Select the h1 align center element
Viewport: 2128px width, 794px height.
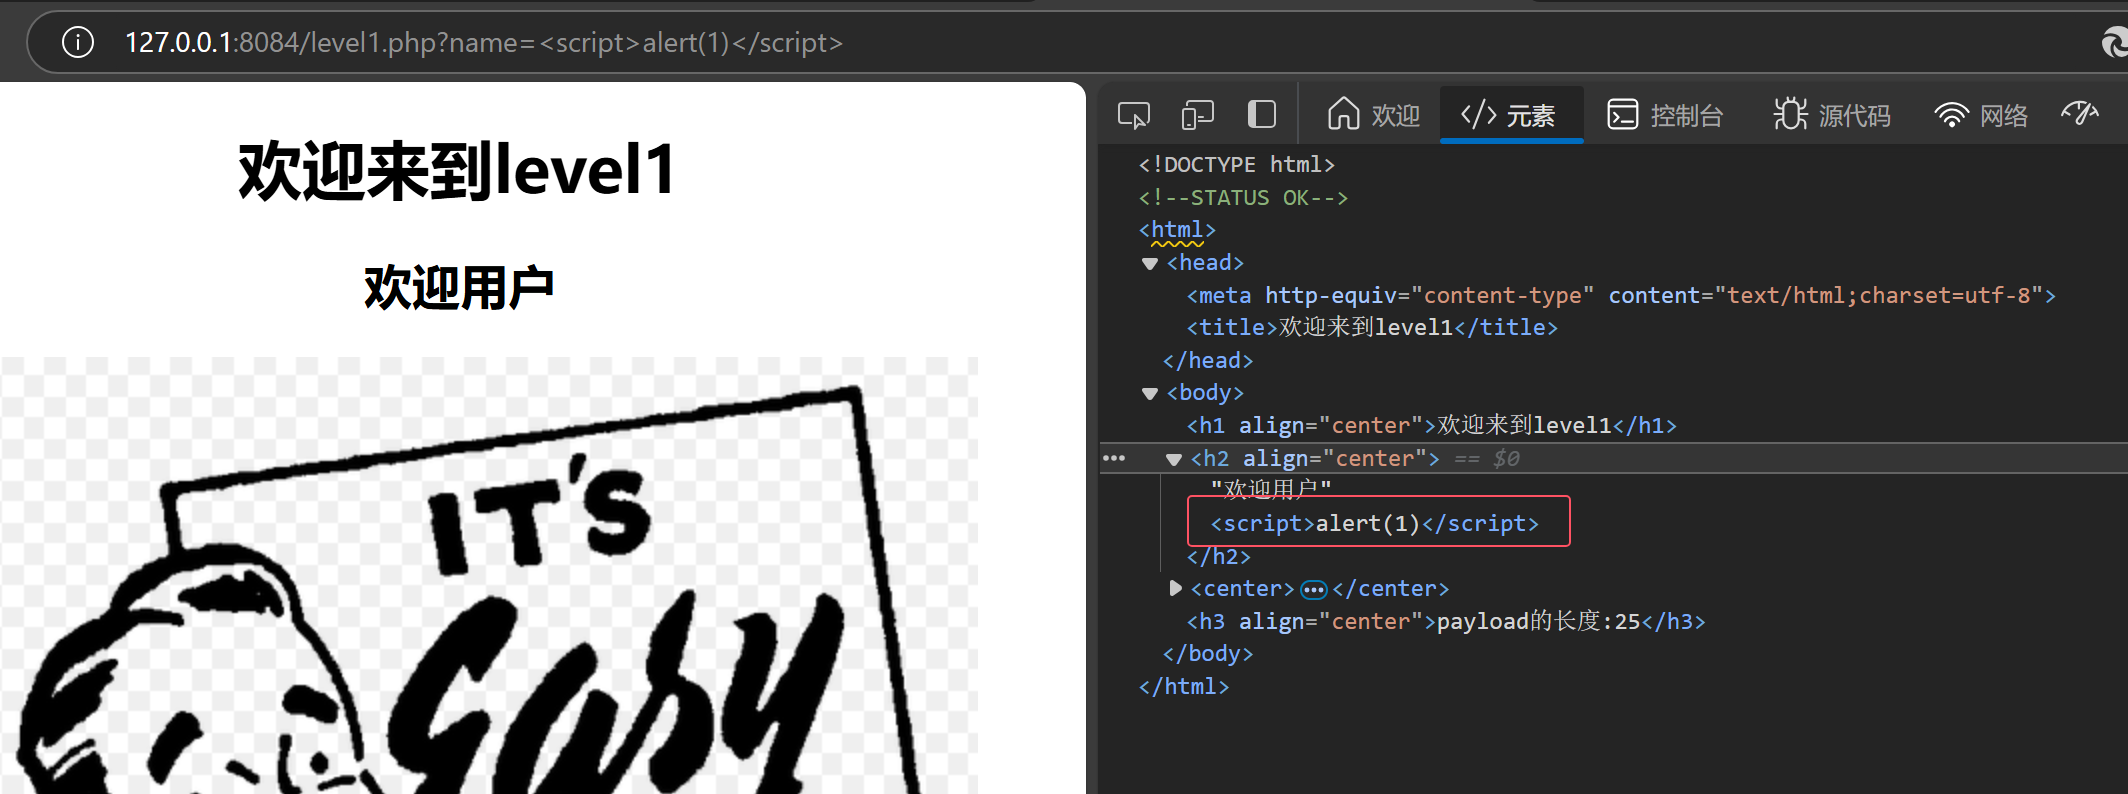click(x=1431, y=425)
